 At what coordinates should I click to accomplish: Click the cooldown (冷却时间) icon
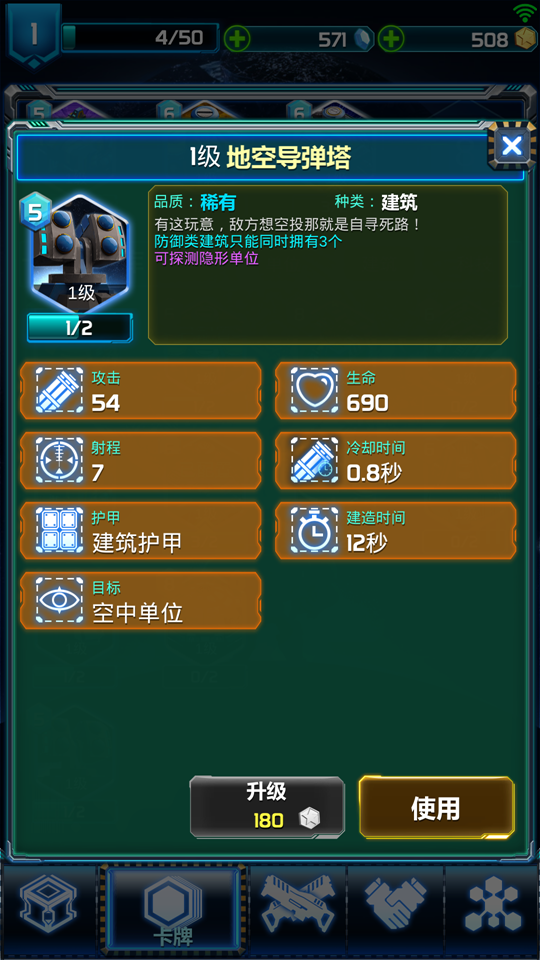click(314, 460)
